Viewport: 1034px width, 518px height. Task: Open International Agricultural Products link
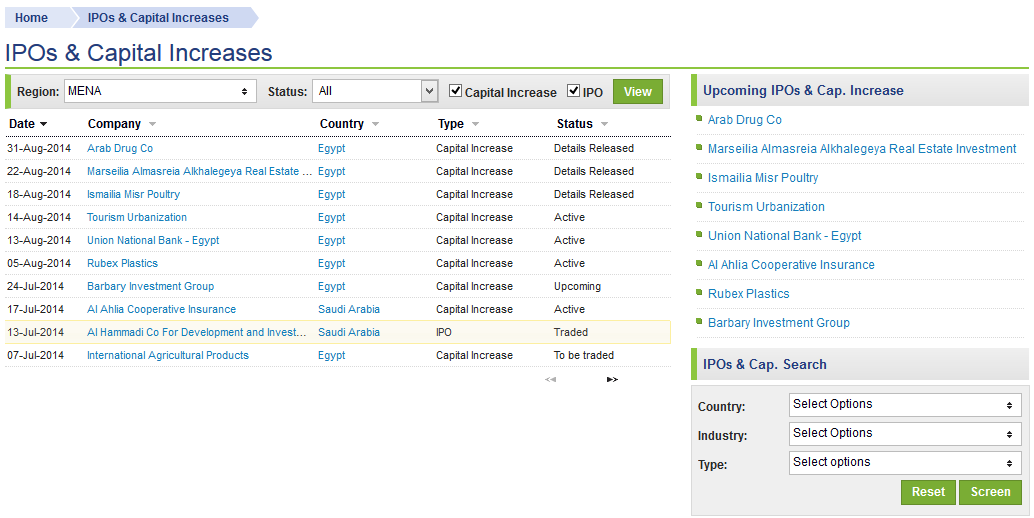coord(167,356)
